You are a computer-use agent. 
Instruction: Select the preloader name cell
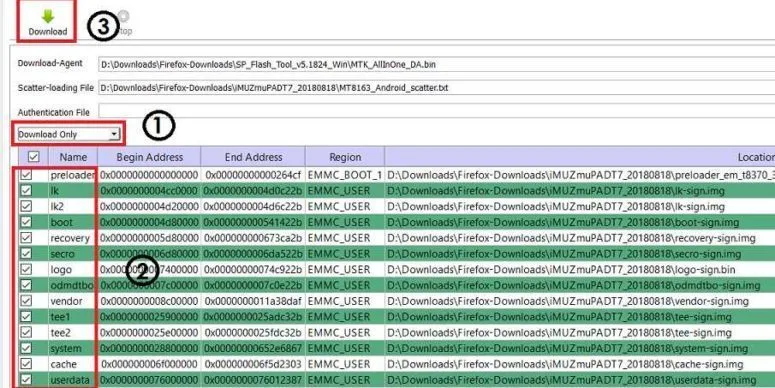(x=72, y=175)
